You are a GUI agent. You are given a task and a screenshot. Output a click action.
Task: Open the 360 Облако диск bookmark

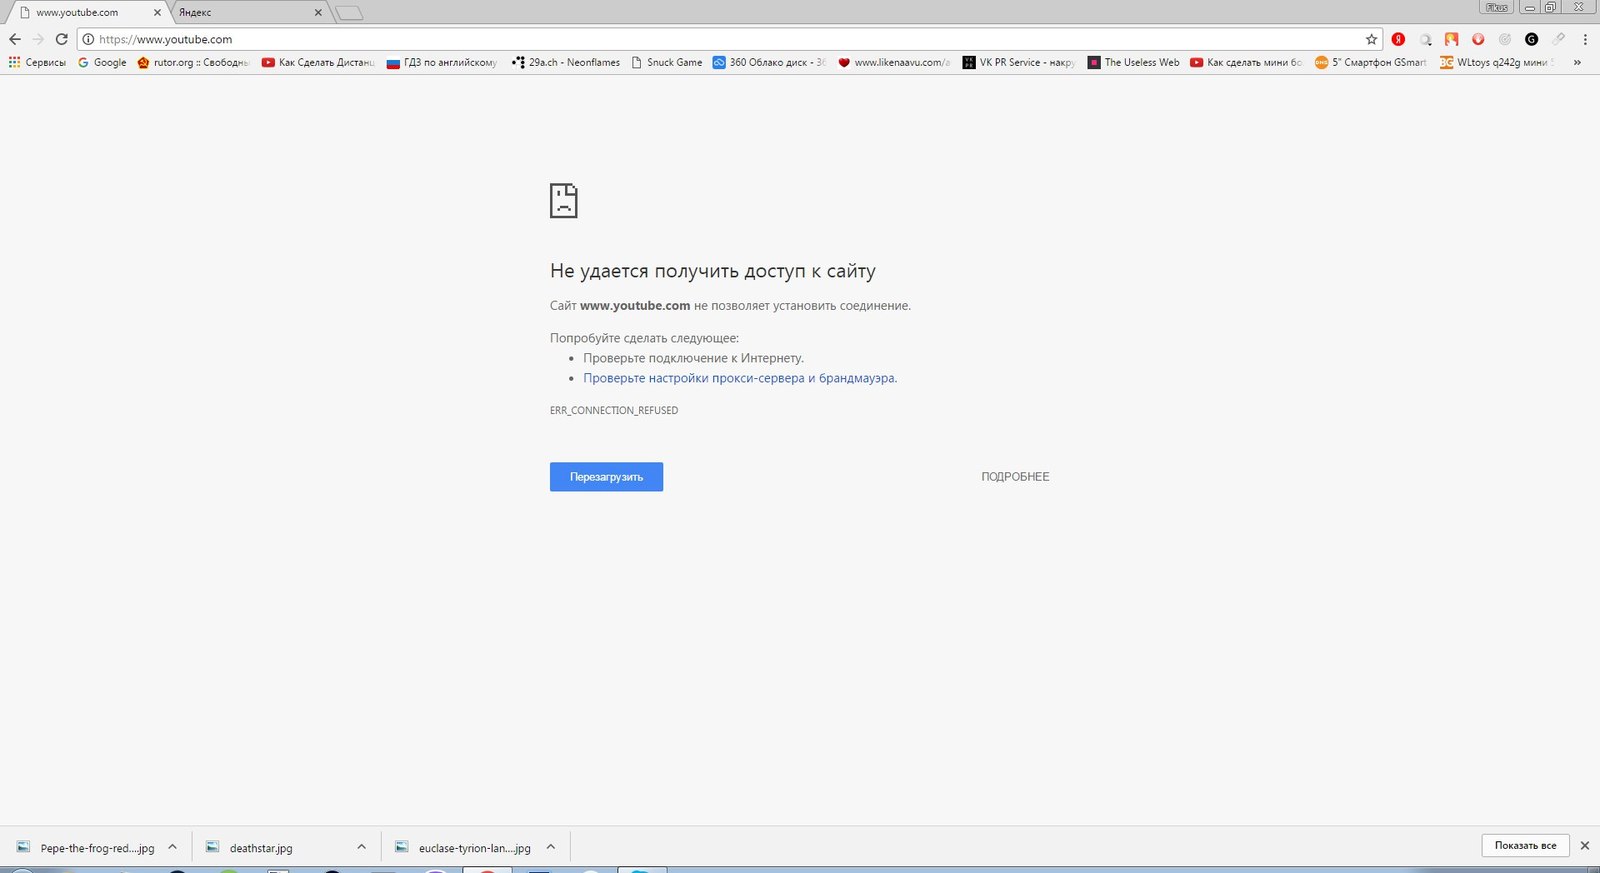[769, 62]
